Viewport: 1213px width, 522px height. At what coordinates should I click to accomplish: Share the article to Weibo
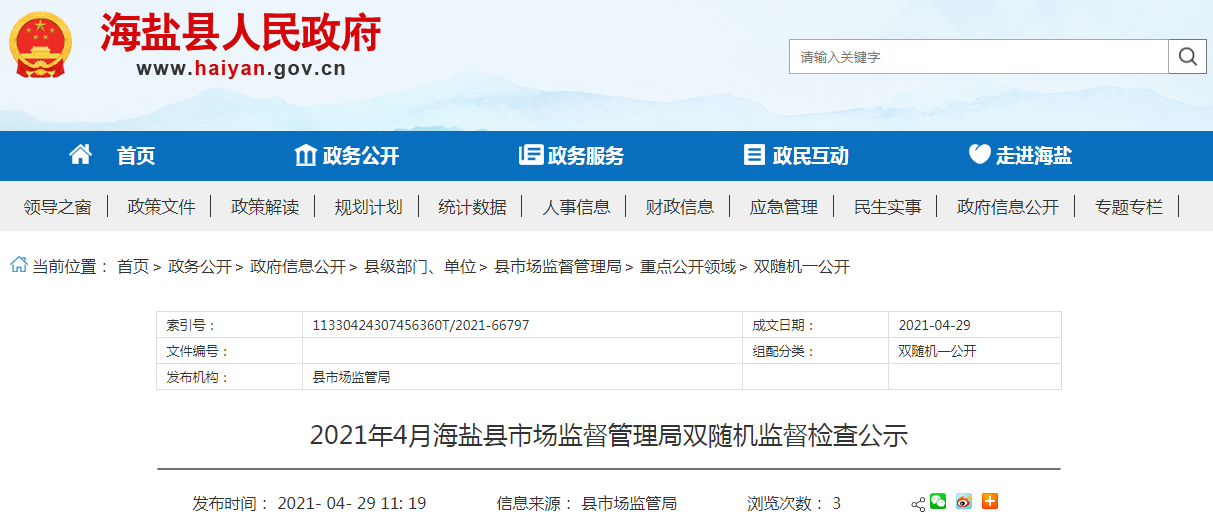[x=963, y=502]
